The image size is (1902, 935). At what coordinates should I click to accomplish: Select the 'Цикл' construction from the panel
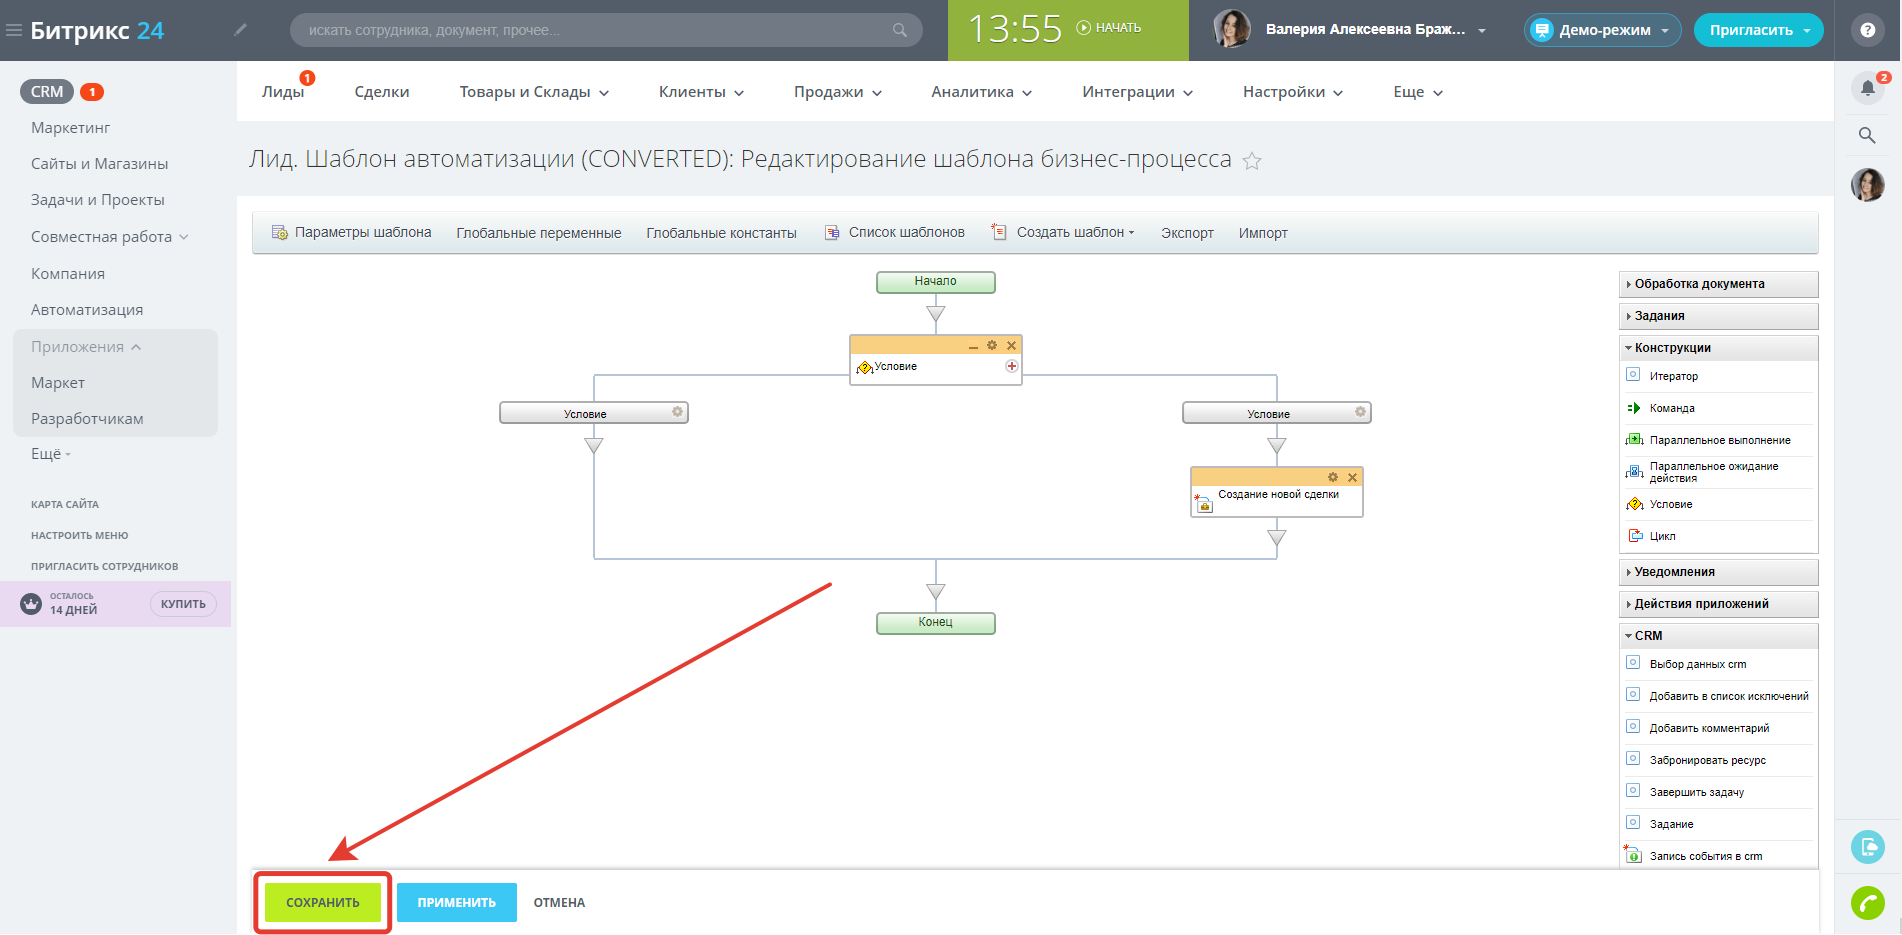(1662, 536)
